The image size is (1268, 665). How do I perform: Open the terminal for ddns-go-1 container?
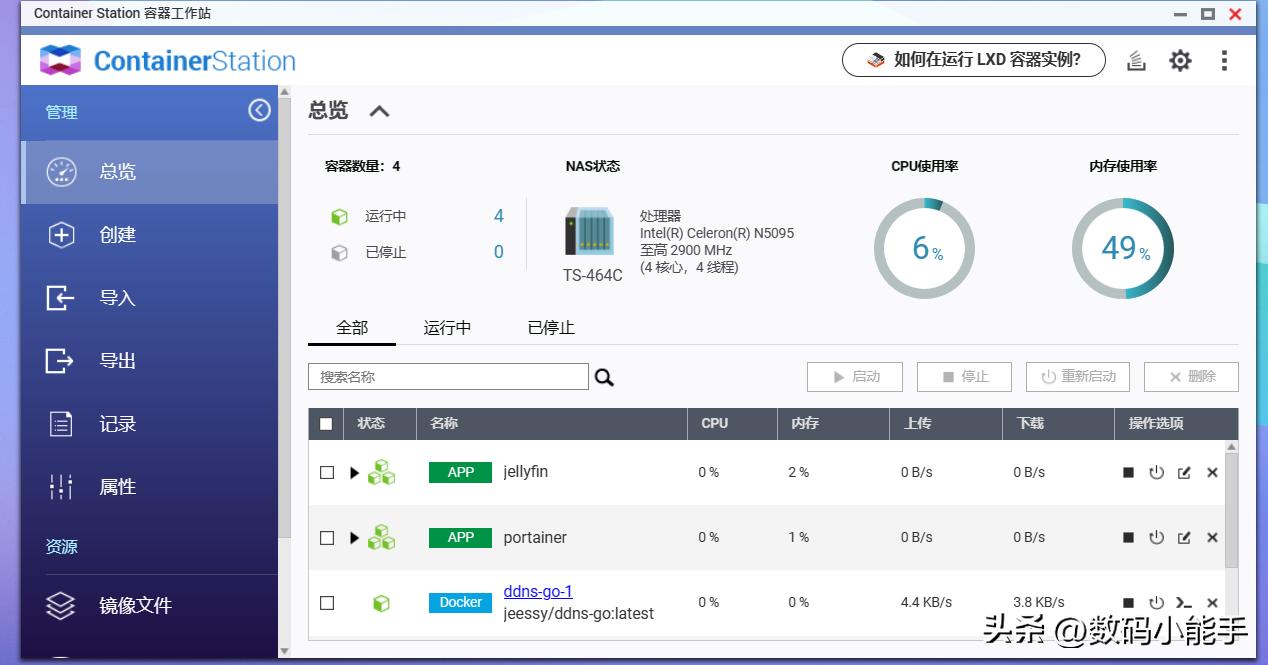tap(1185, 602)
